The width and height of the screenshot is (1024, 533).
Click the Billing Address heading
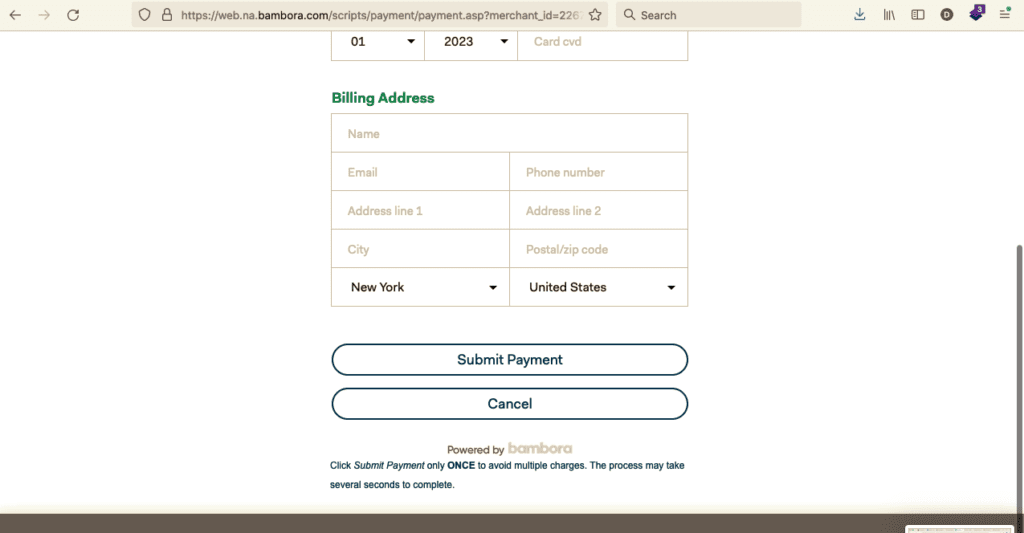tap(383, 98)
